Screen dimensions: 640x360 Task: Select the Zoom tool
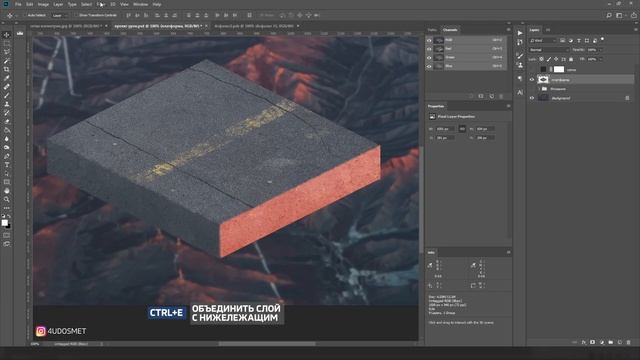point(6,200)
